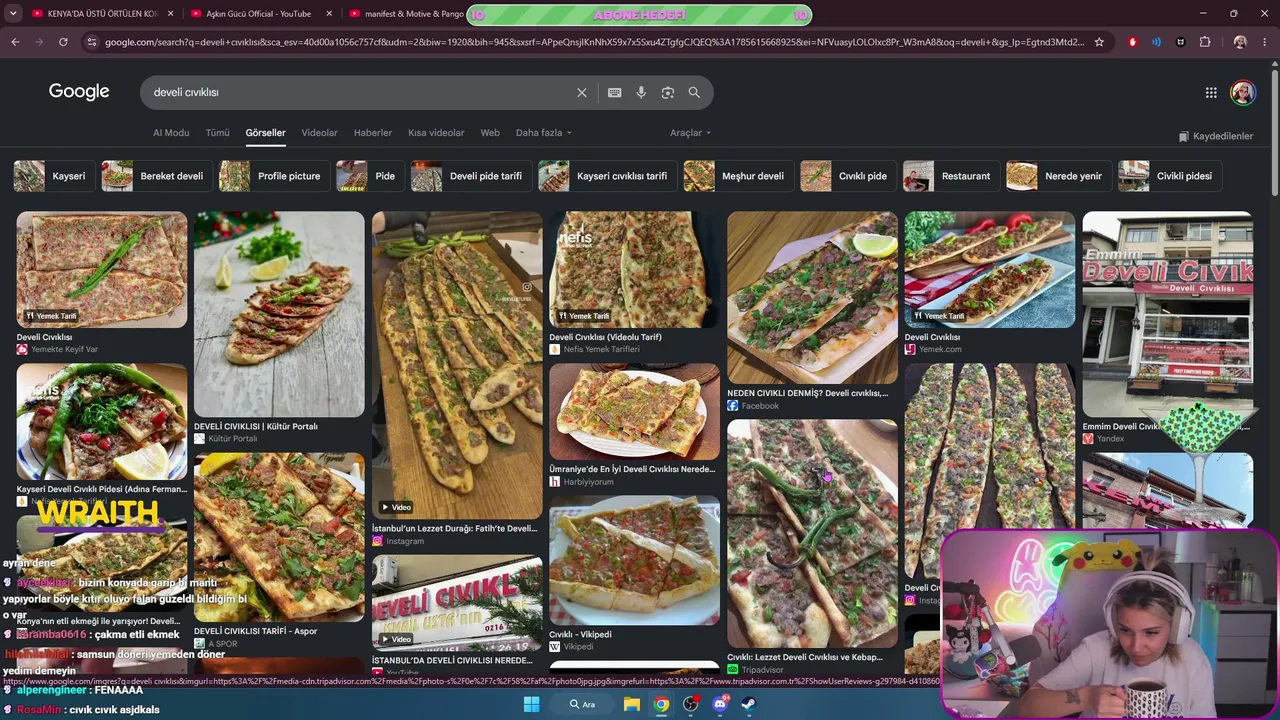Apply the Pide filter chip
Screen dimensions: 1280x720
(x=370, y=176)
